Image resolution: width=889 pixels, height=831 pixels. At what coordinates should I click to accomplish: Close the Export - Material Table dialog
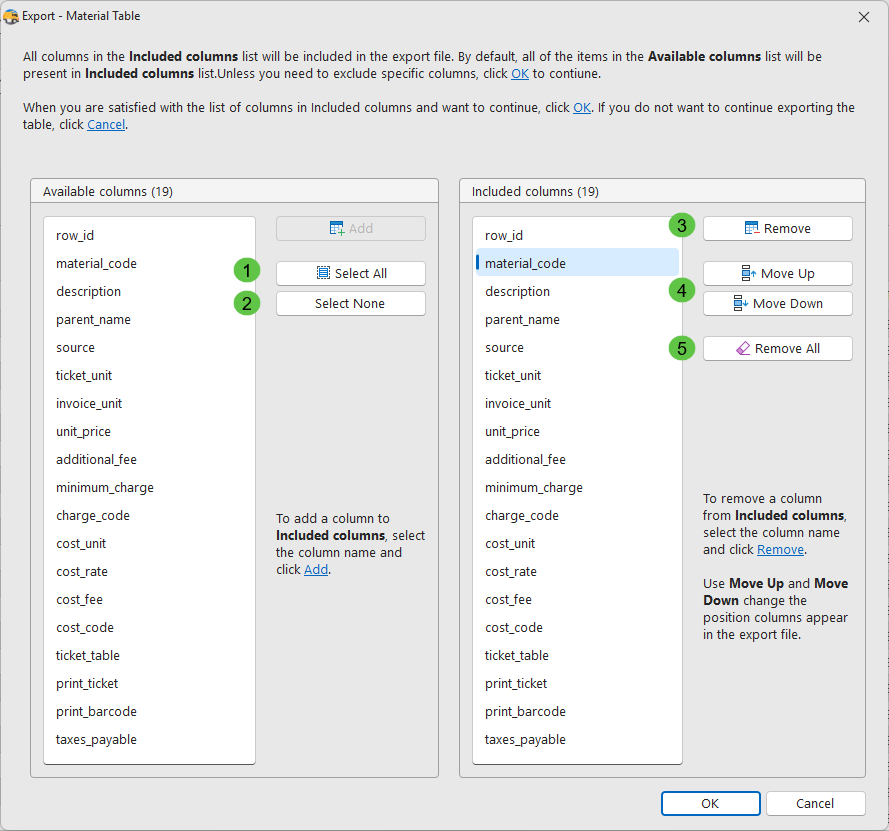pos(864,16)
